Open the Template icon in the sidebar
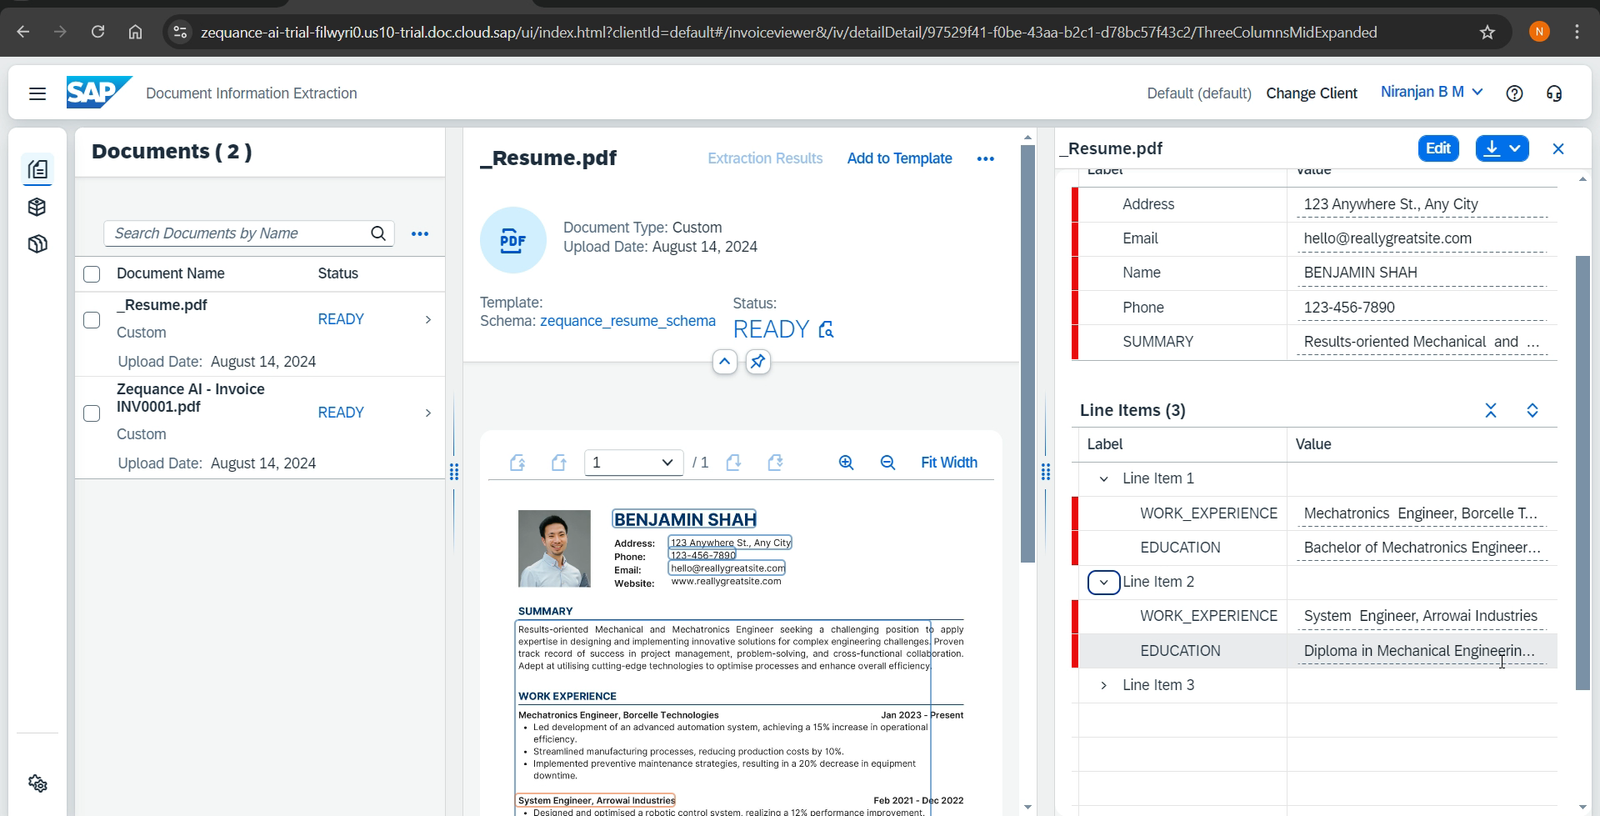 point(38,244)
